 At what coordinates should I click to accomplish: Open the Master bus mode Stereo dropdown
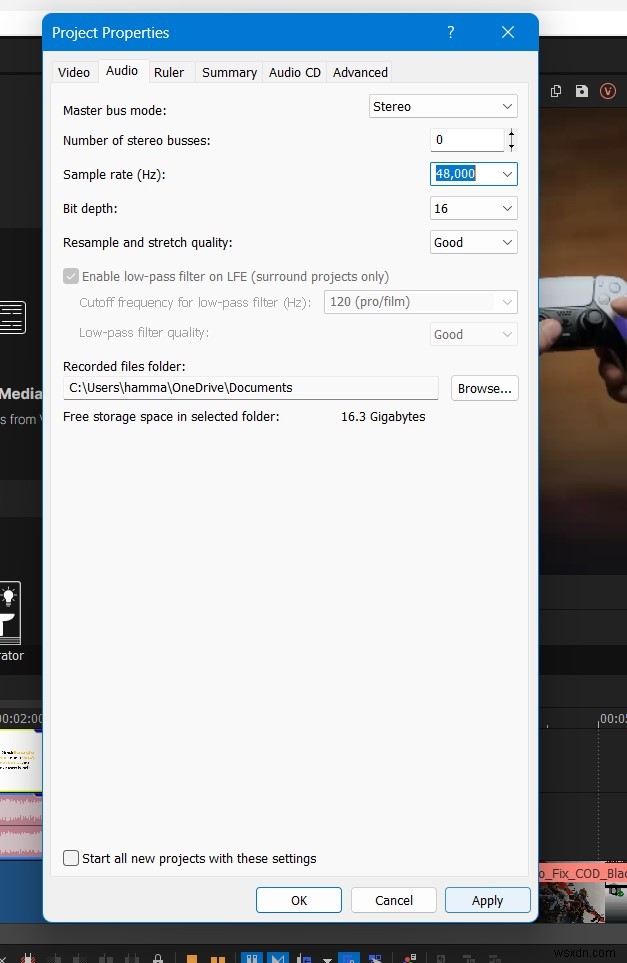(x=443, y=106)
